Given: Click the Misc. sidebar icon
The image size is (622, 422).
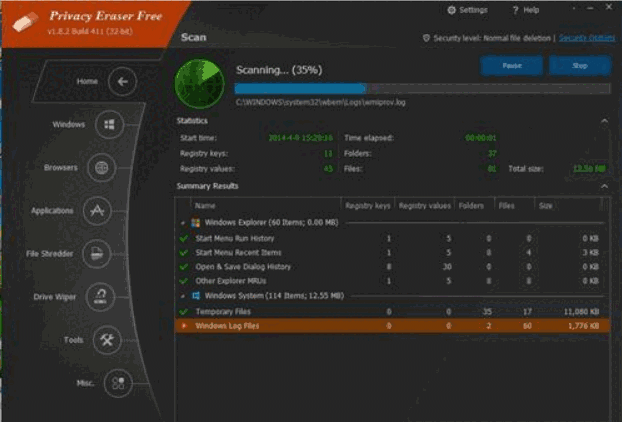Looking at the screenshot, I should 119,383.
